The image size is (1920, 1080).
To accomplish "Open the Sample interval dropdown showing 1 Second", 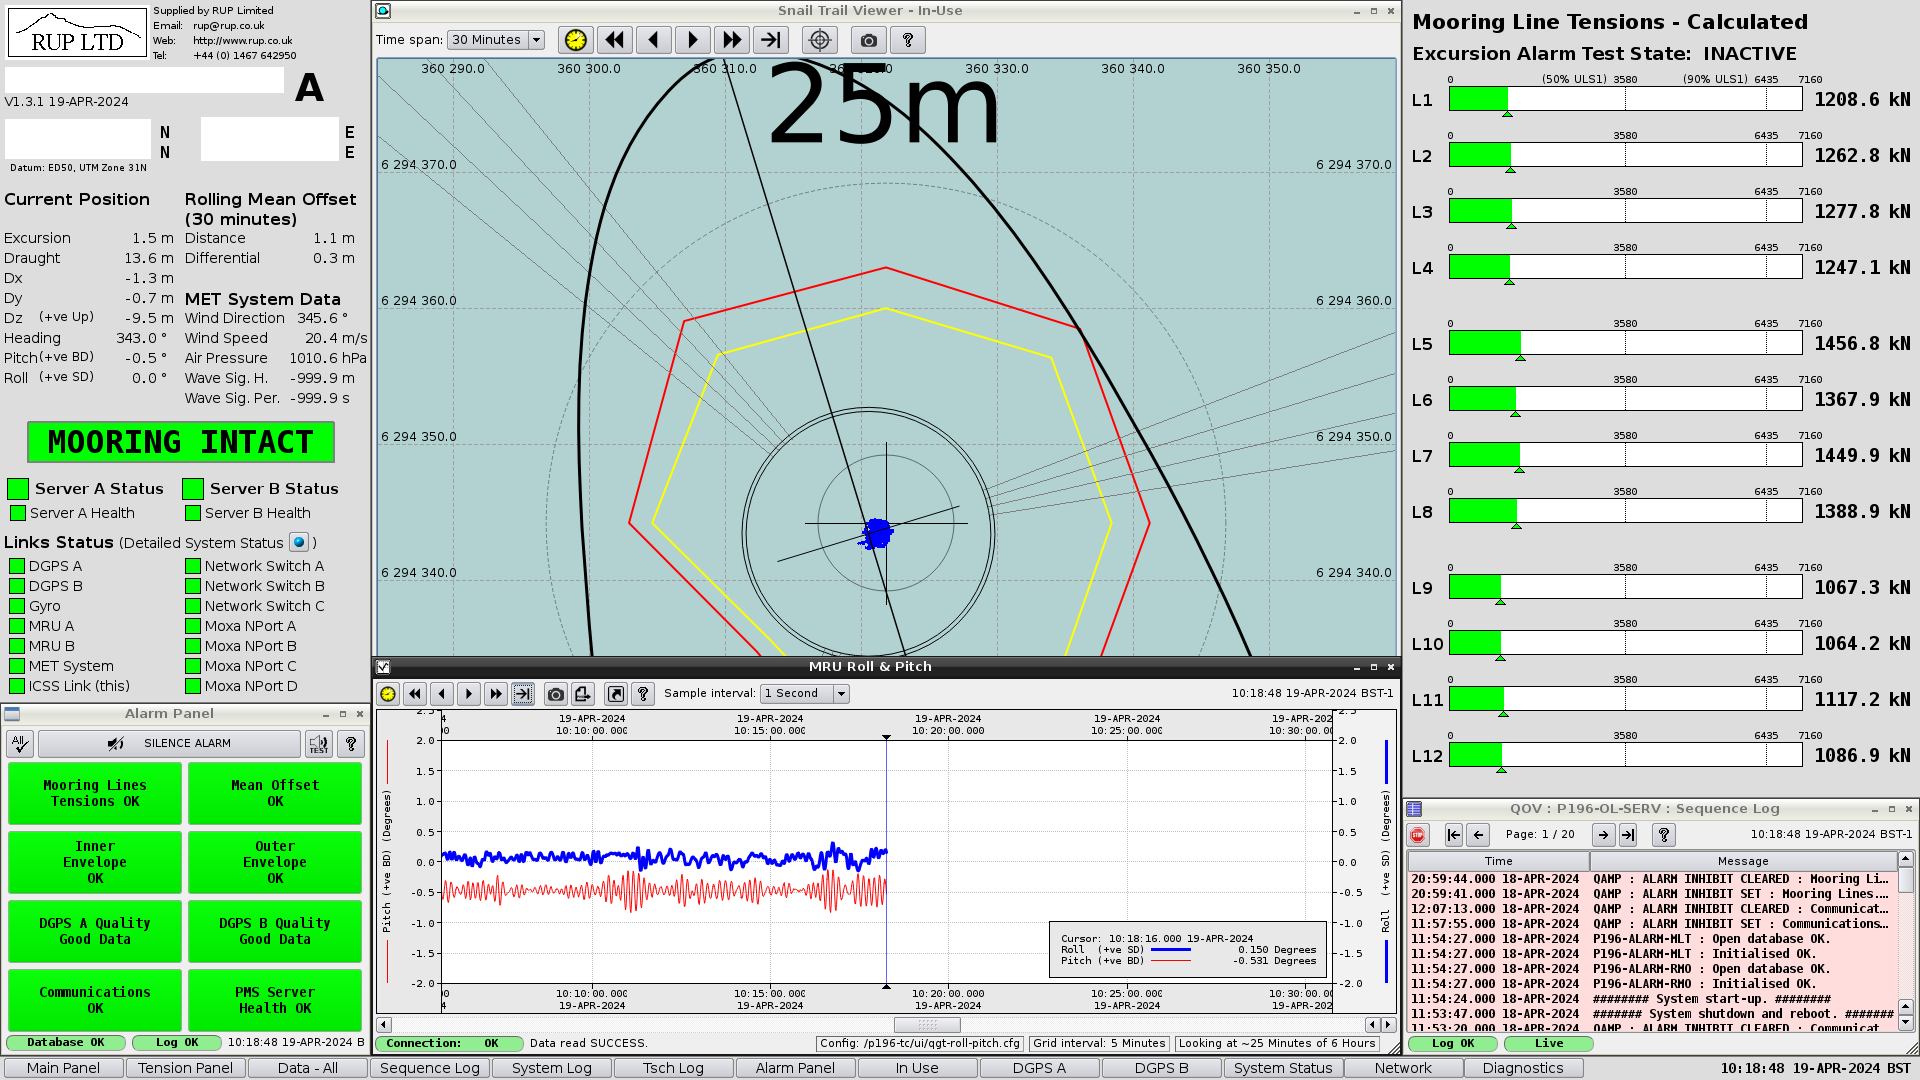I will (x=803, y=693).
